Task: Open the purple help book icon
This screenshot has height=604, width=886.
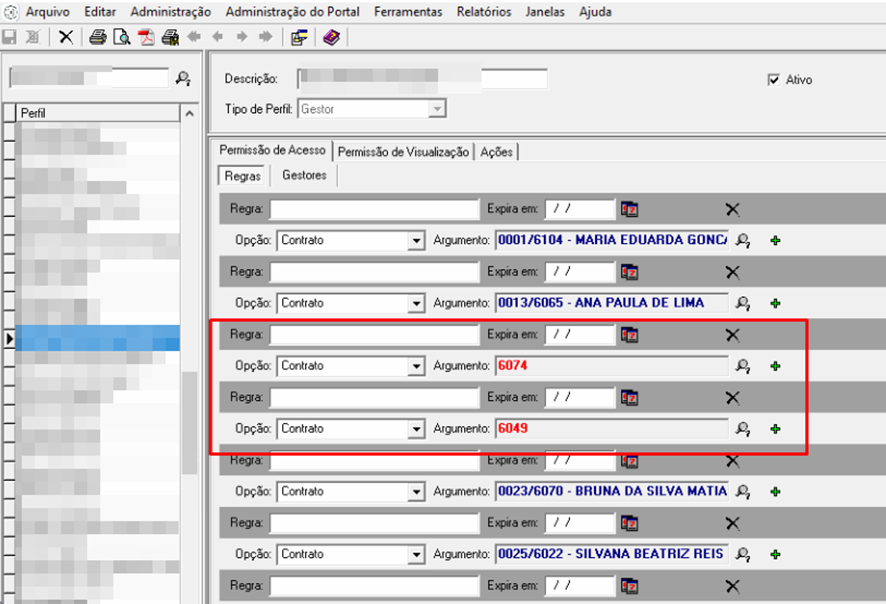Action: (x=331, y=37)
